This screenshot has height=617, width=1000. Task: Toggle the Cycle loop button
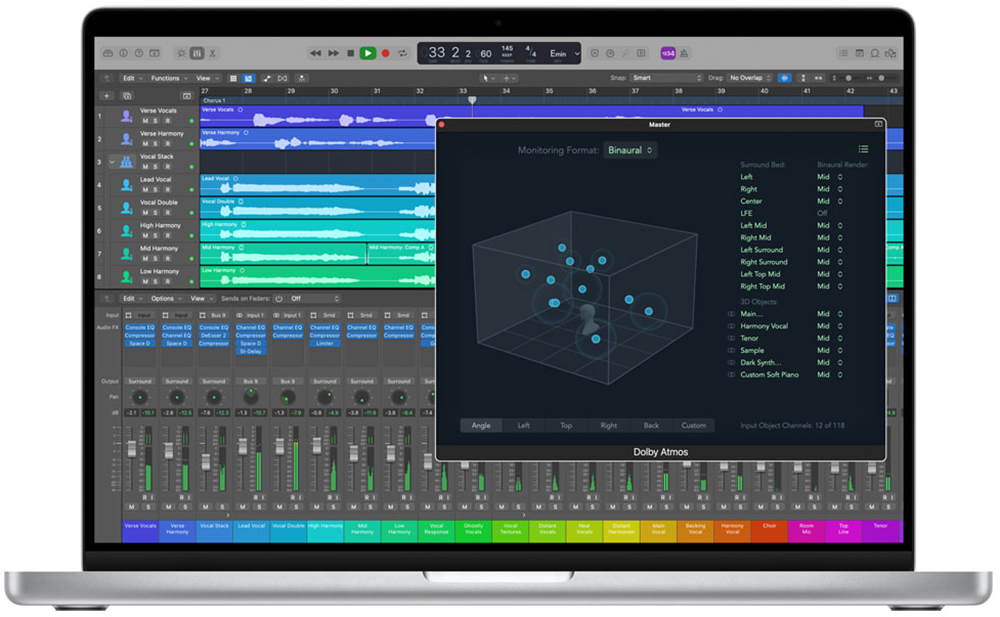(402, 54)
